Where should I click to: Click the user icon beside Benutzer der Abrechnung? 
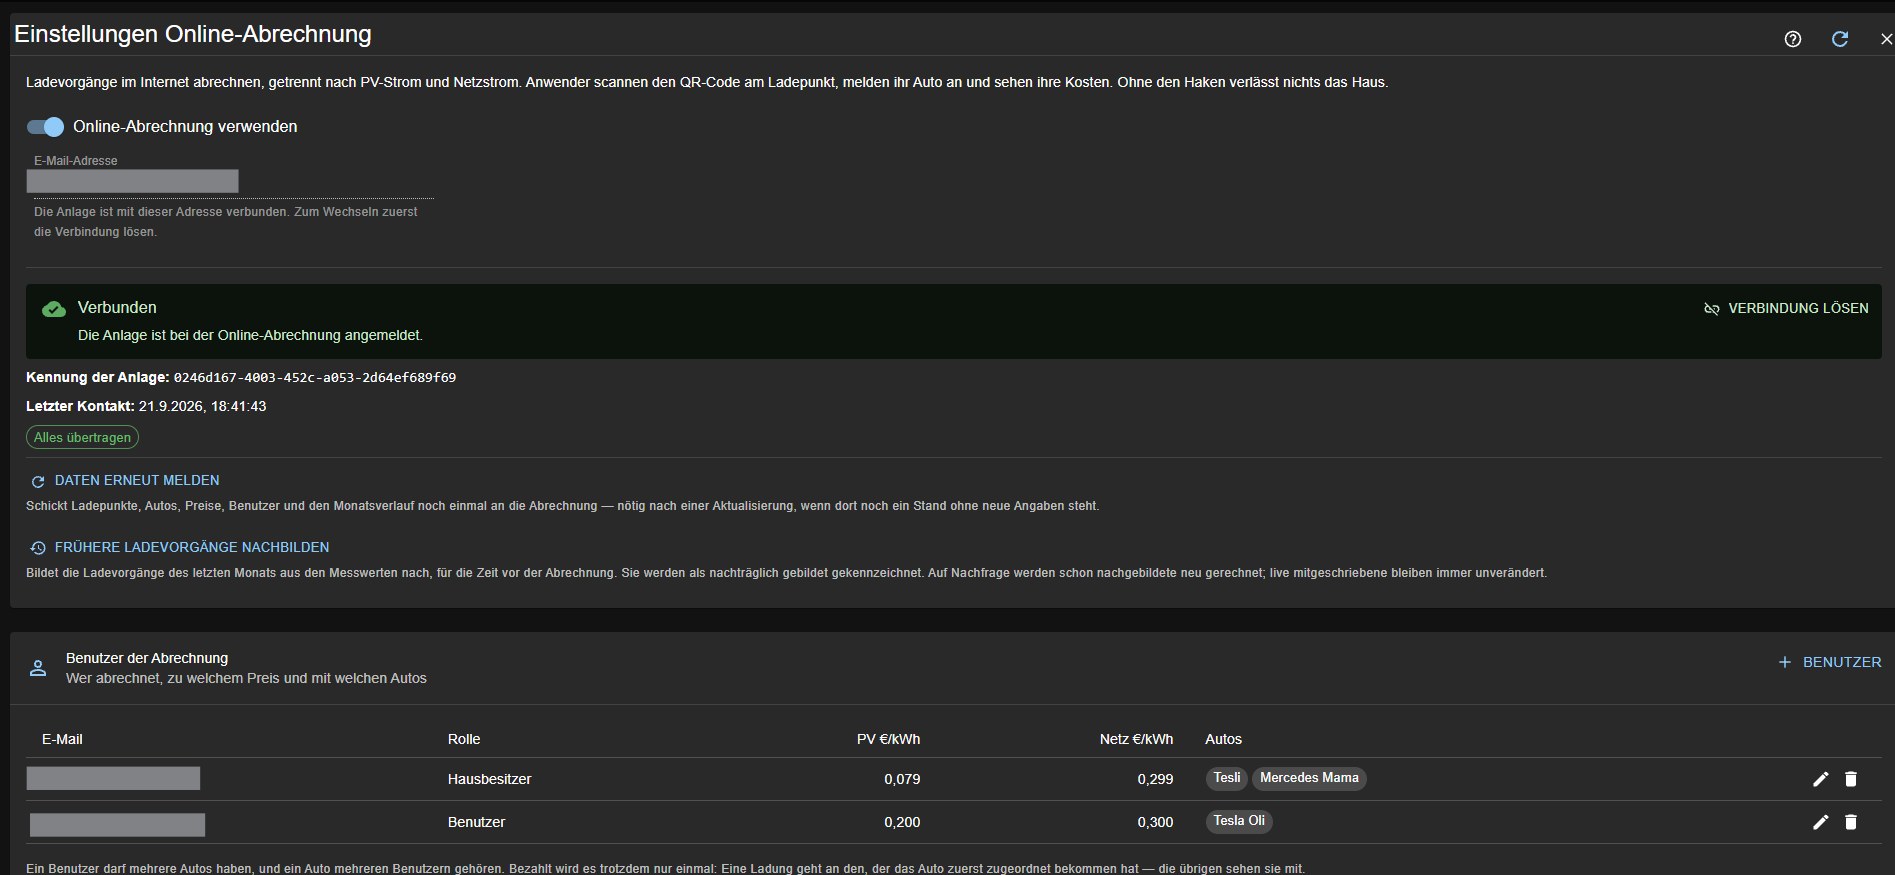(38, 668)
